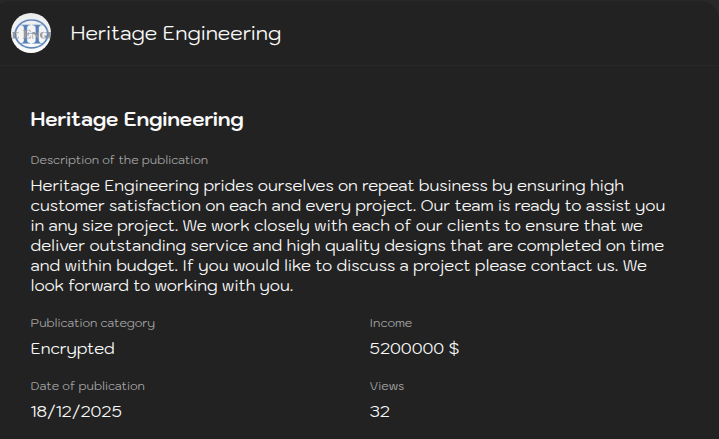The image size is (719, 439).
Task: Click the Heritage Engineering header title
Action: pos(175,34)
